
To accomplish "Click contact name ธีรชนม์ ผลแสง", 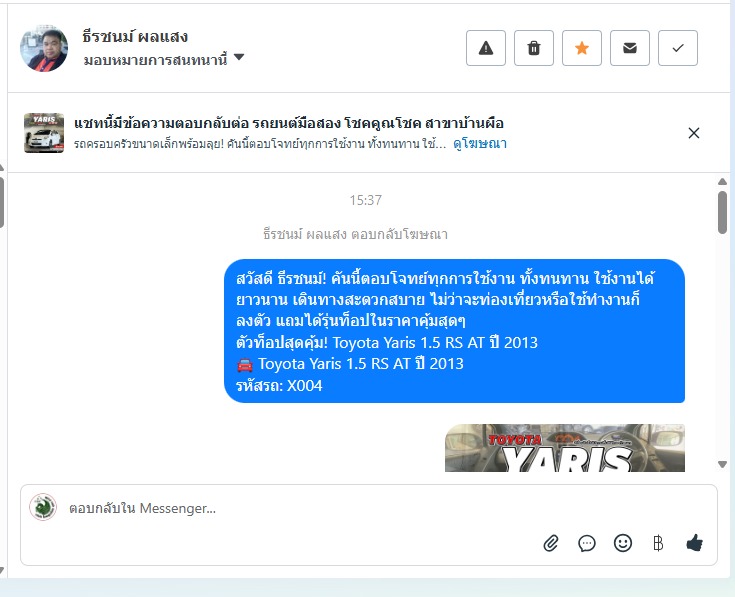I will pyautogui.click(x=135, y=36).
